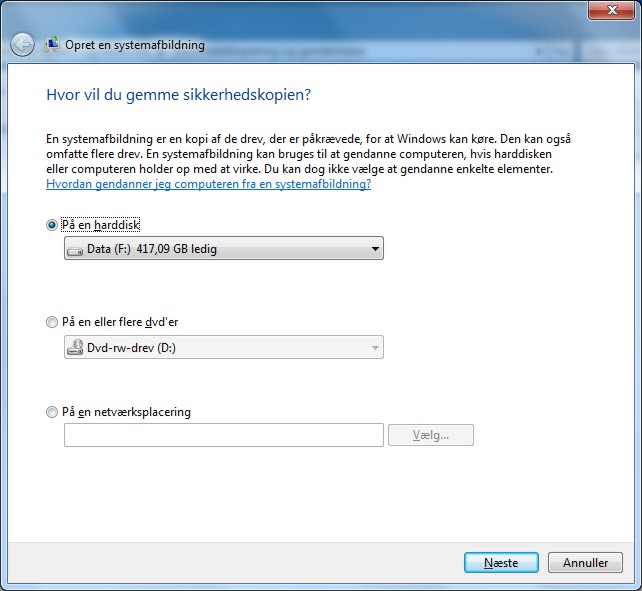
Task: Expand the Dvd-rw-drev (D:) dropdown
Action: [224, 347]
